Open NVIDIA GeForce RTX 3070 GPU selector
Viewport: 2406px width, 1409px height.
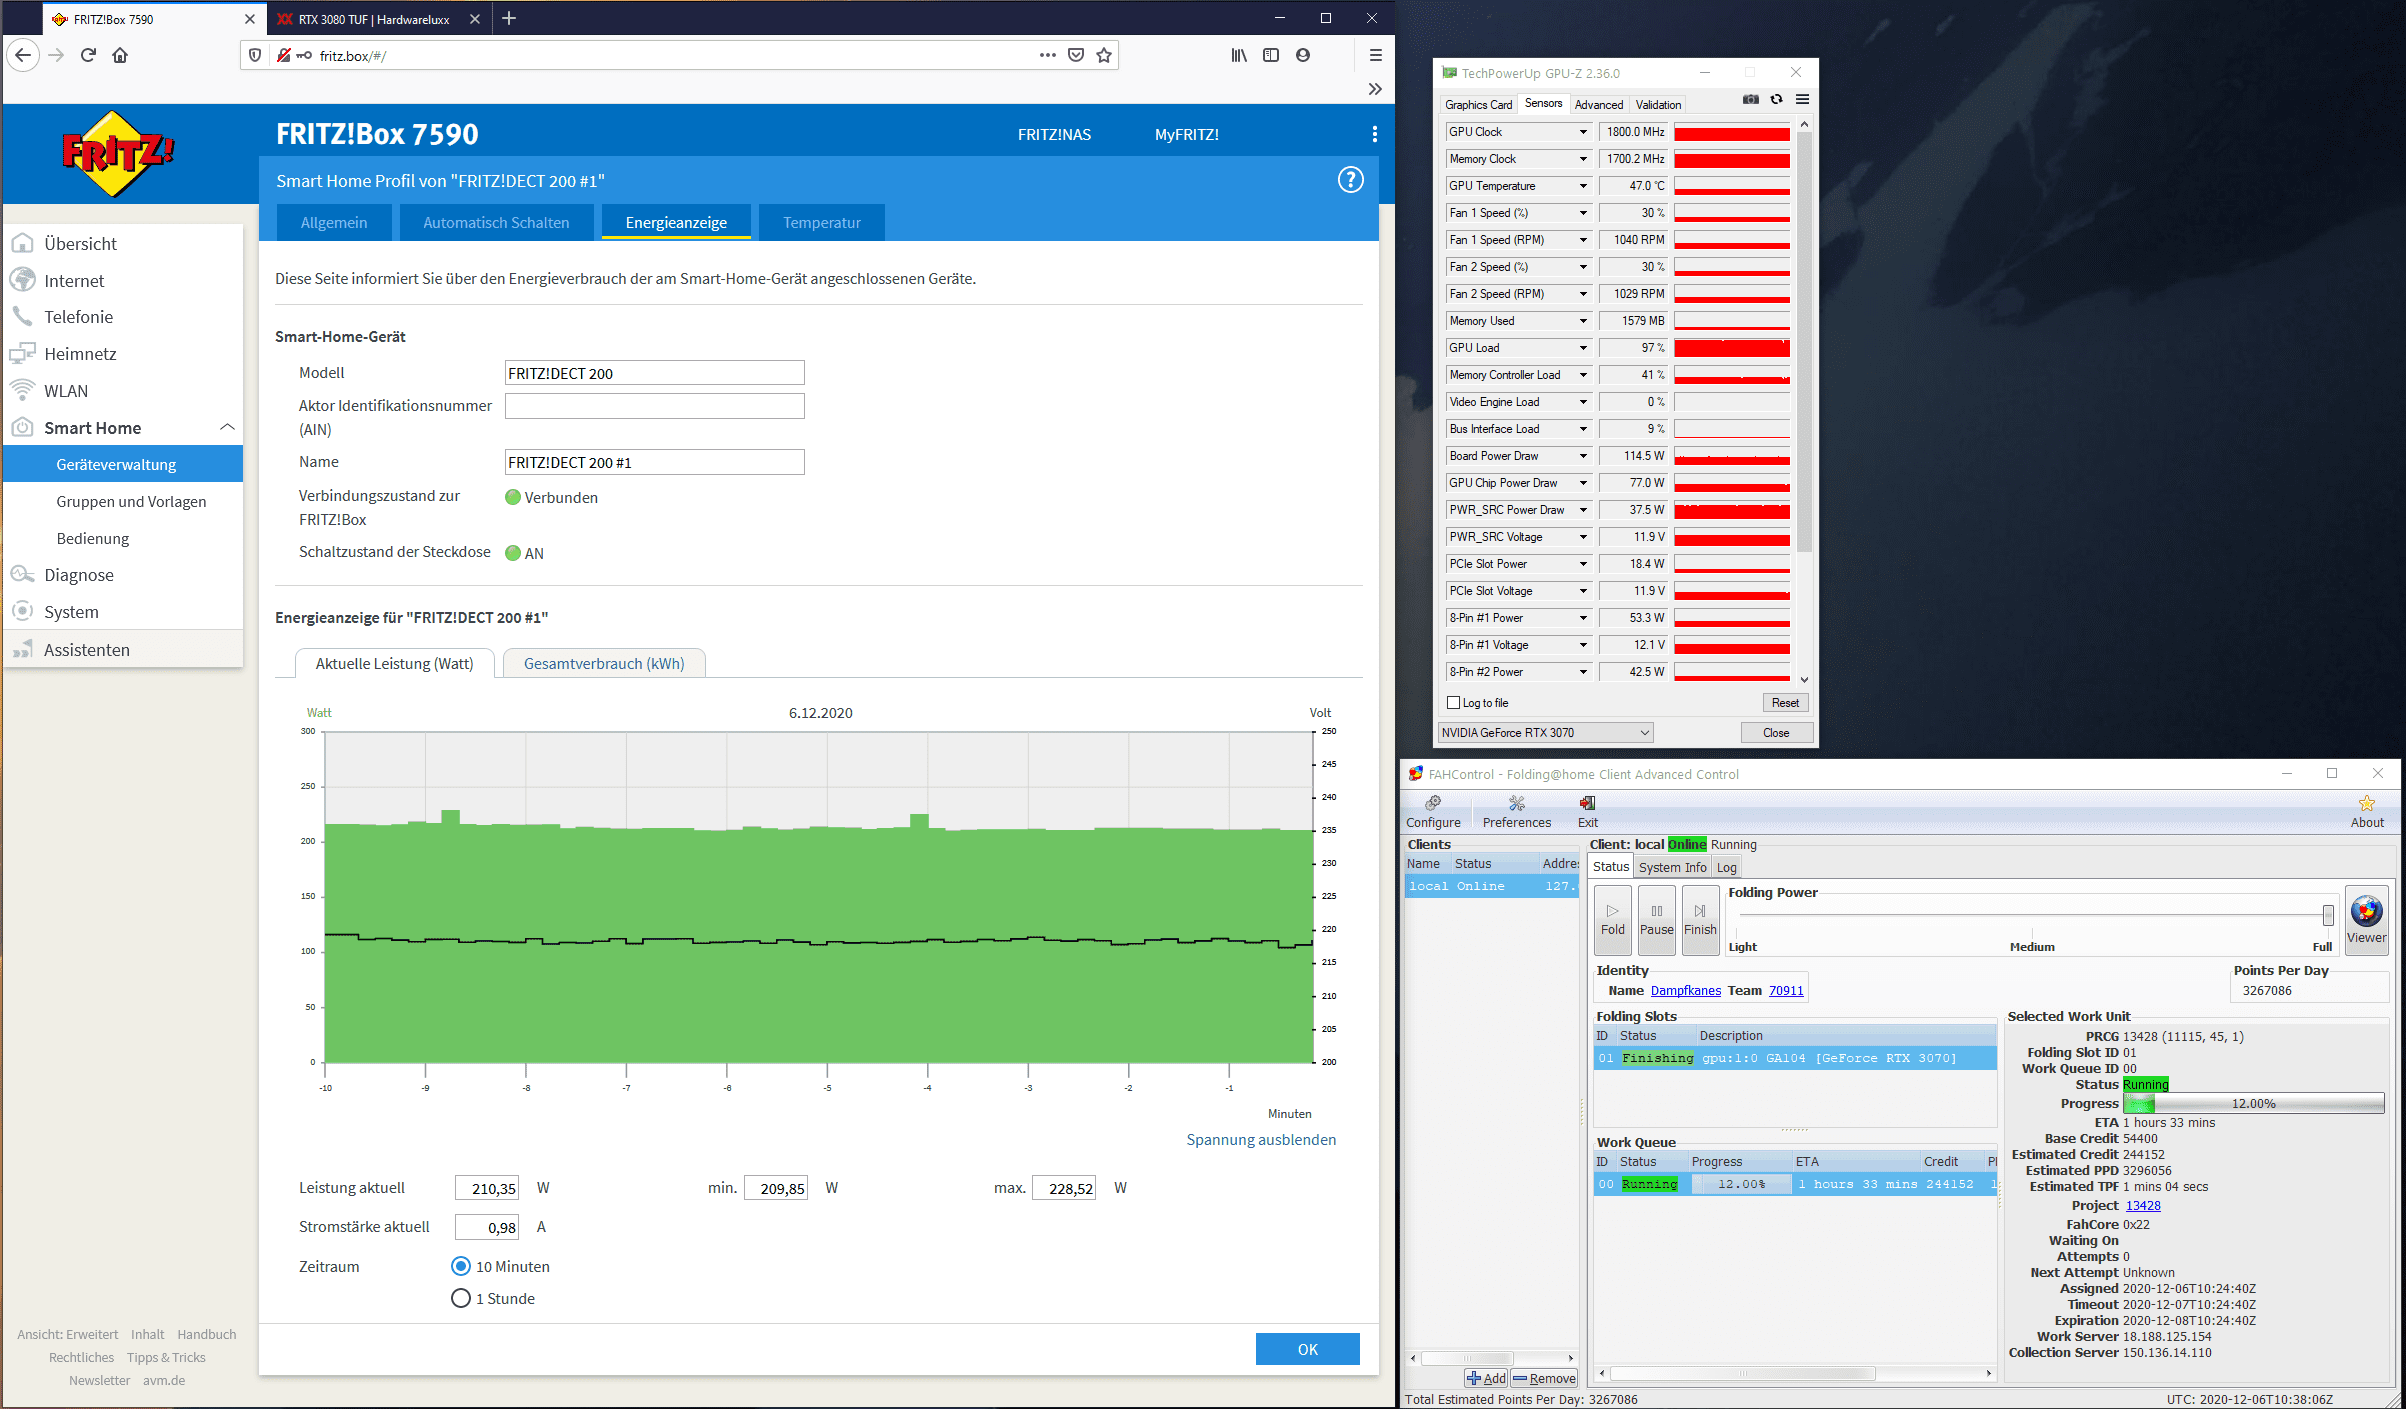pyautogui.click(x=1545, y=733)
